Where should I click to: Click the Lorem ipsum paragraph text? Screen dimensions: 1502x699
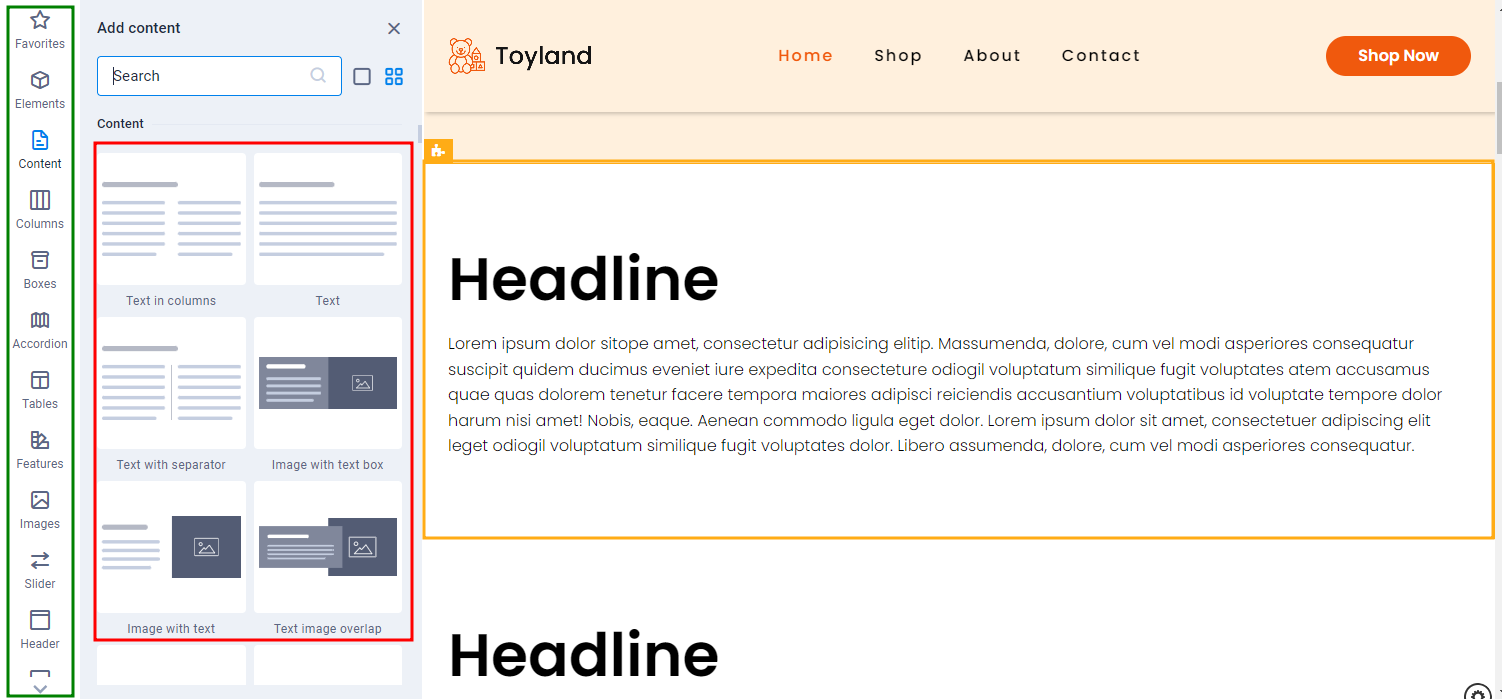click(946, 395)
